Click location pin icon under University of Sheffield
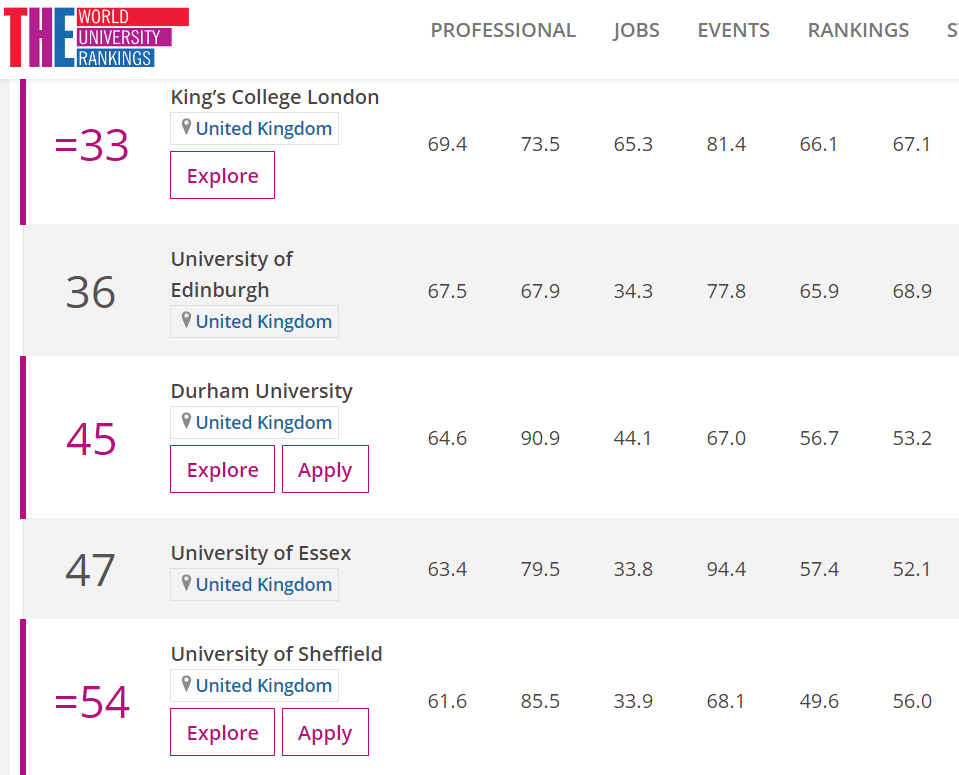The width and height of the screenshot is (959, 775). point(186,685)
